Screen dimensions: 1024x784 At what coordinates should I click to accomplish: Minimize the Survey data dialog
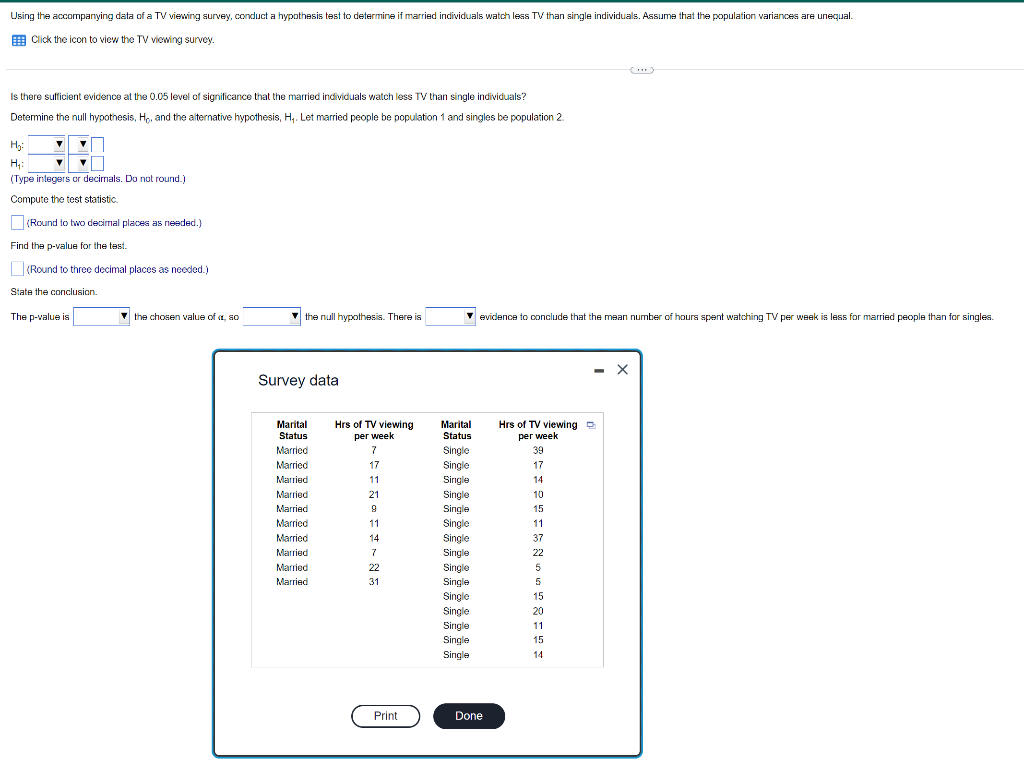[599, 370]
